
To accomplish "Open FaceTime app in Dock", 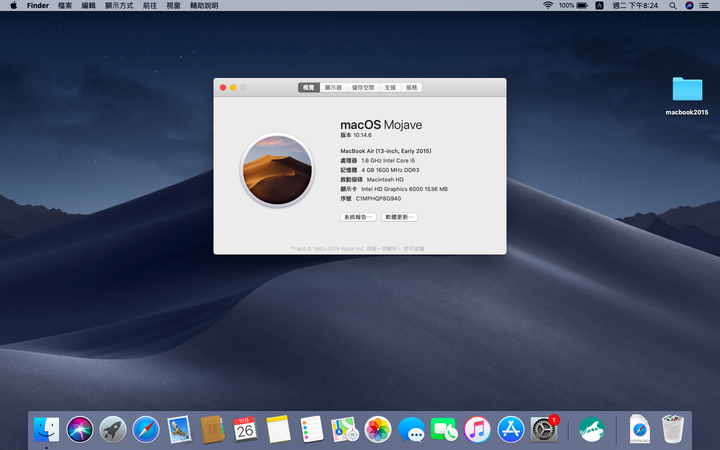I will pos(444,430).
